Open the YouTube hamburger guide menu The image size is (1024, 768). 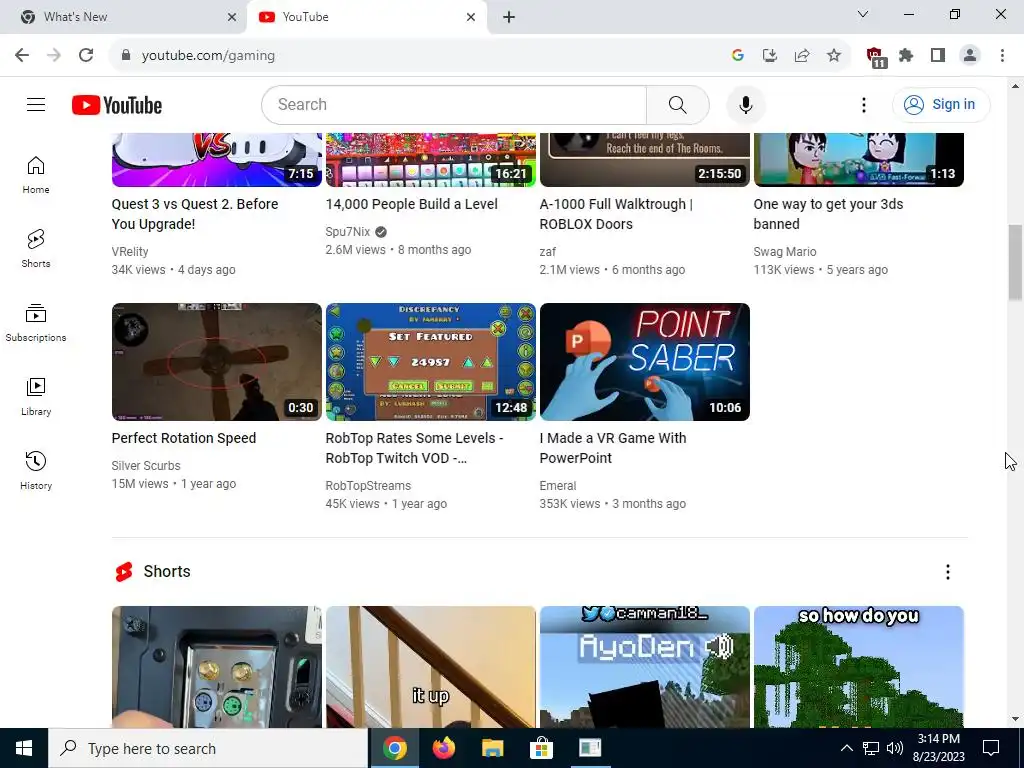pos(36,104)
